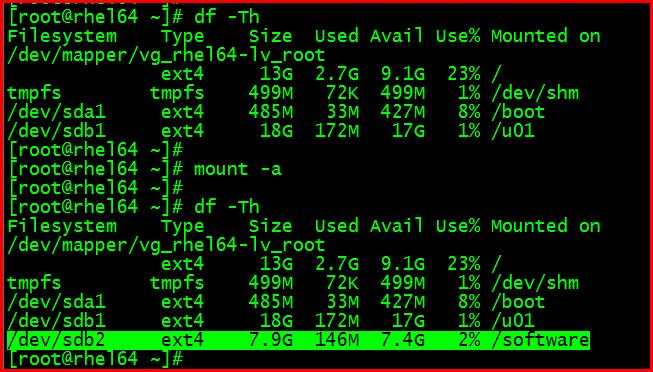Click 13G size in second df output
This screenshot has height=372, width=653.
point(277,264)
